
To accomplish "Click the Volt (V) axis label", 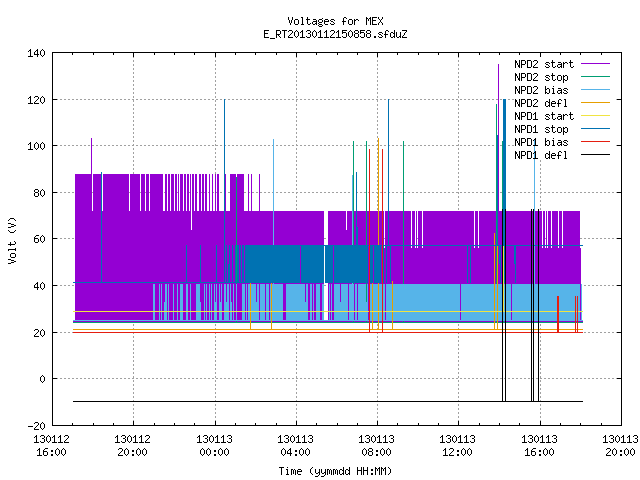I will click(13, 240).
